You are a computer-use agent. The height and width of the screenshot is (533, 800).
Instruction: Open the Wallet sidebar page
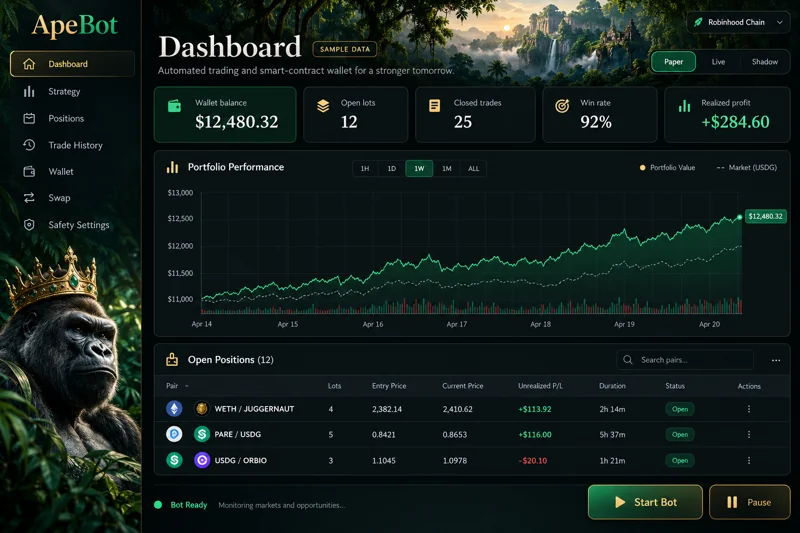click(x=61, y=172)
